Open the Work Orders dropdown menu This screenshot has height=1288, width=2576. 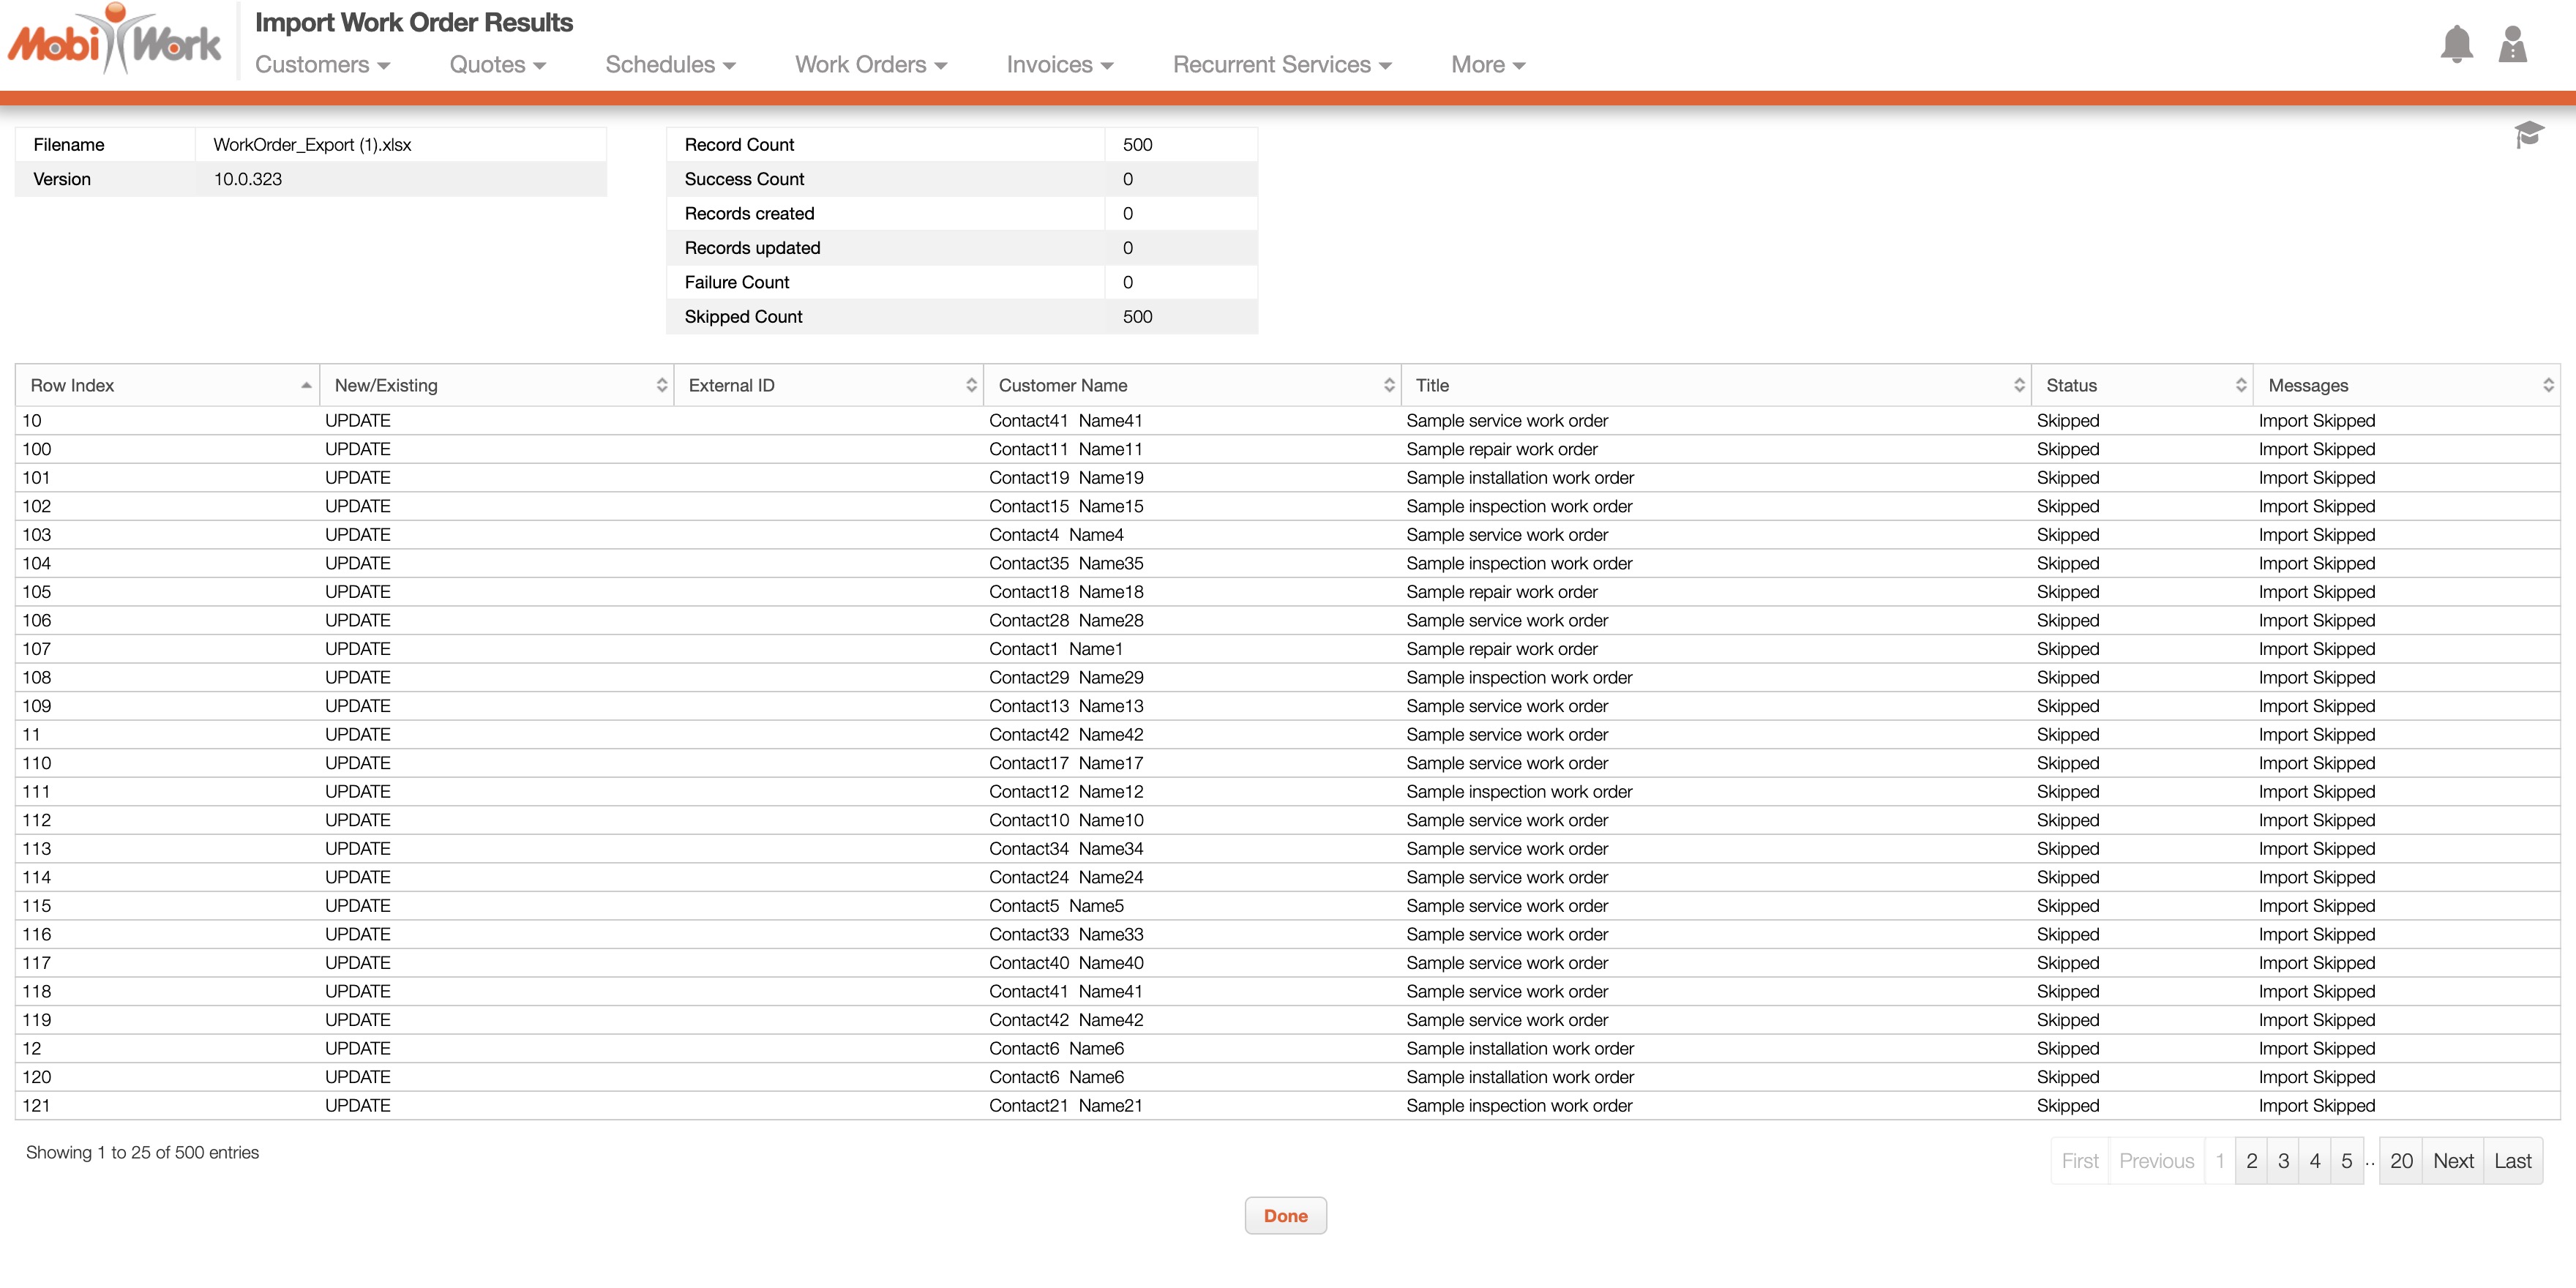870,65
